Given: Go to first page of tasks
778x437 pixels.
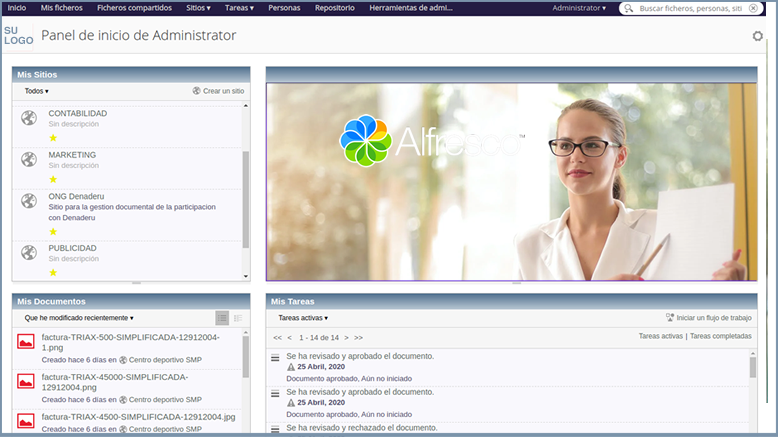Looking at the screenshot, I should pyautogui.click(x=277, y=337).
